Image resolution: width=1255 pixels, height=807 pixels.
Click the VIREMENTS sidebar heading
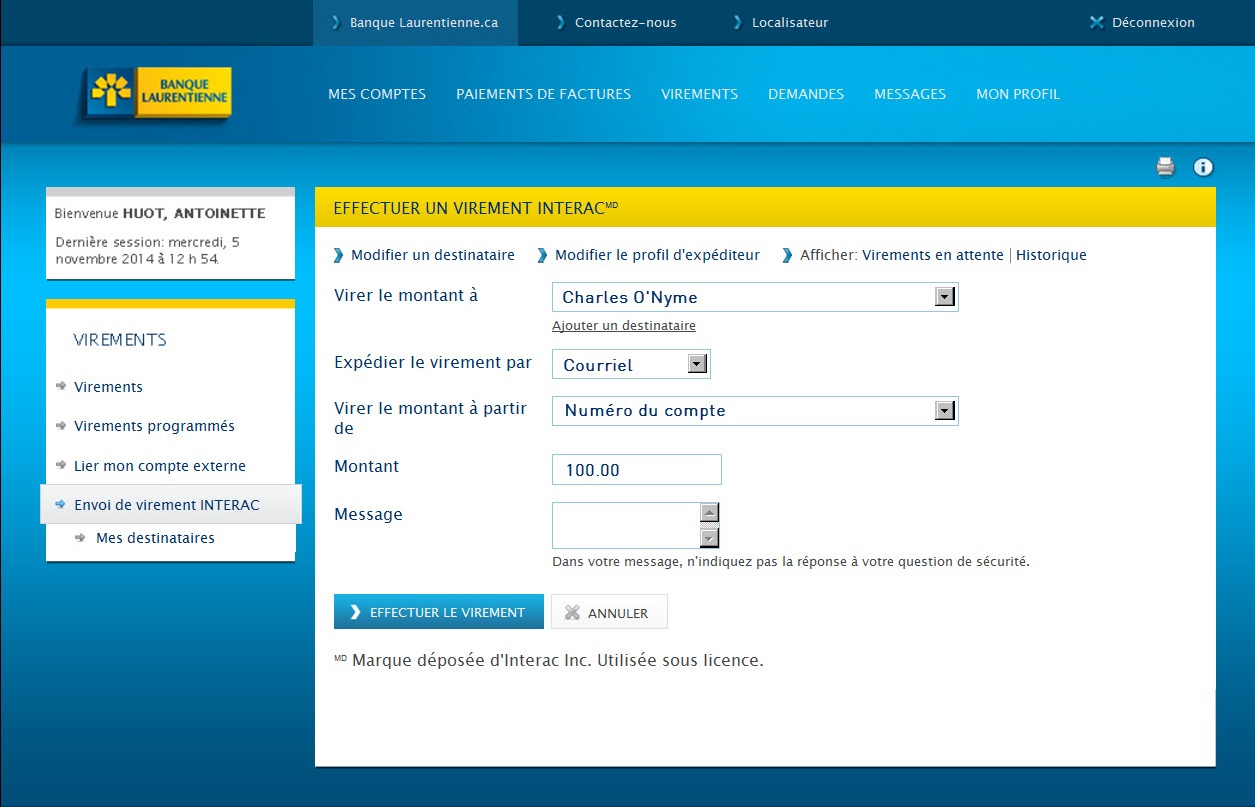click(x=120, y=340)
